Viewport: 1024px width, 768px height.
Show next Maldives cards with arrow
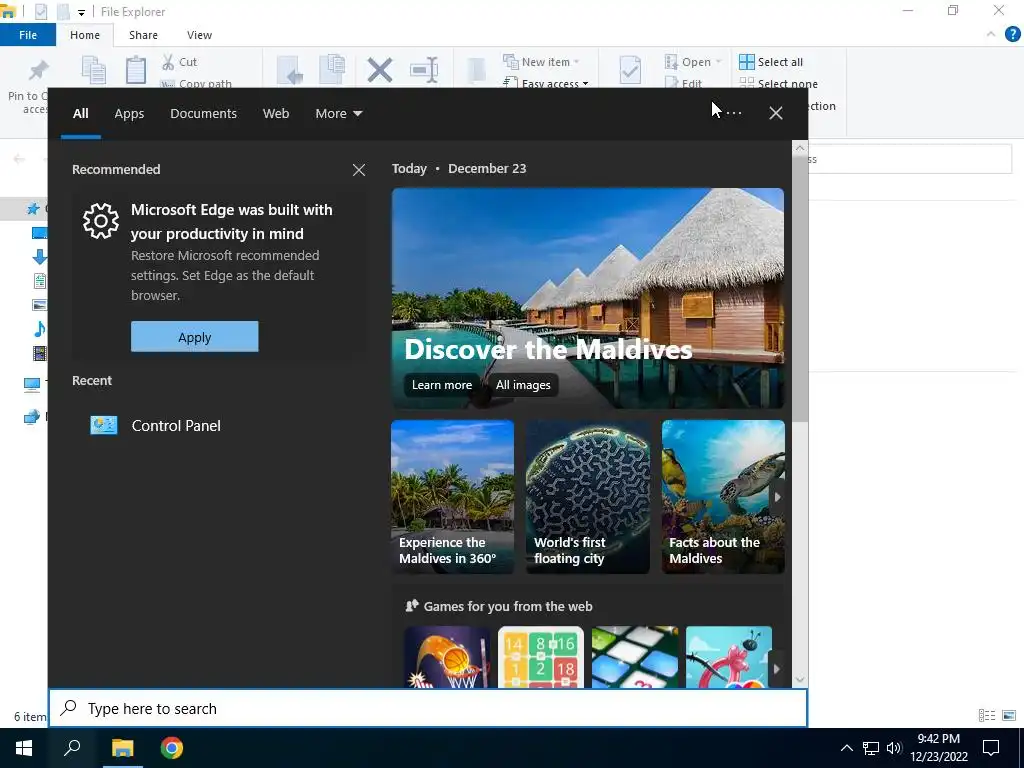(777, 497)
